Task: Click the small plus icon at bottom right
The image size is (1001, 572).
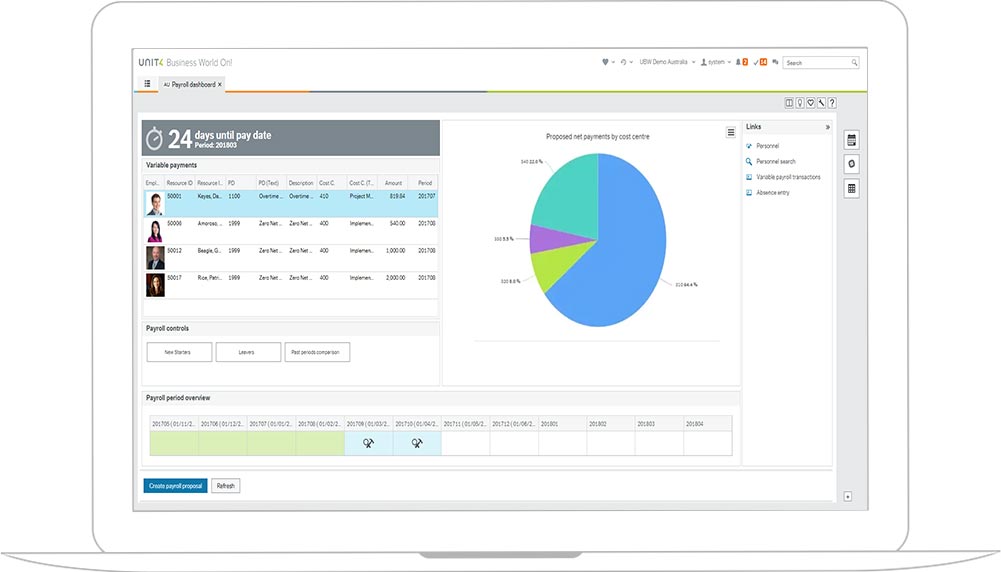Action: tap(848, 497)
